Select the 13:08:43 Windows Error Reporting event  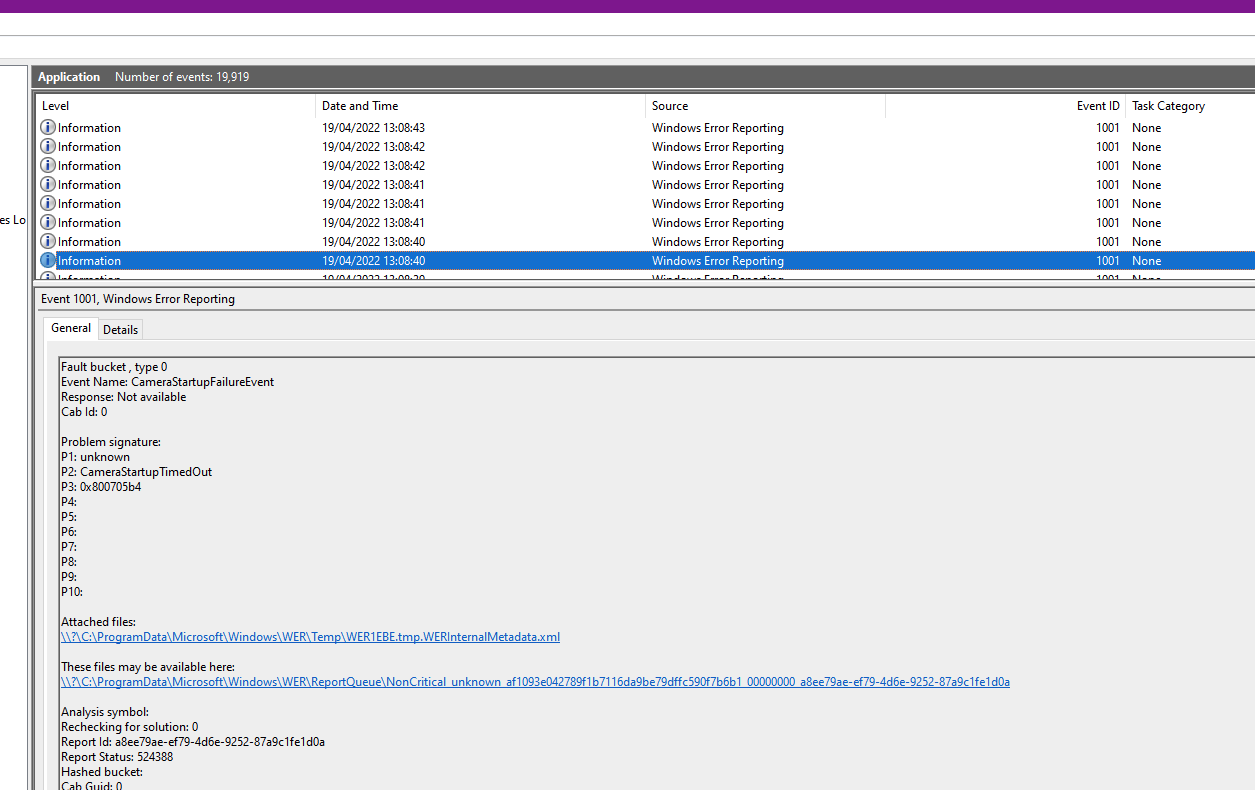click(400, 127)
